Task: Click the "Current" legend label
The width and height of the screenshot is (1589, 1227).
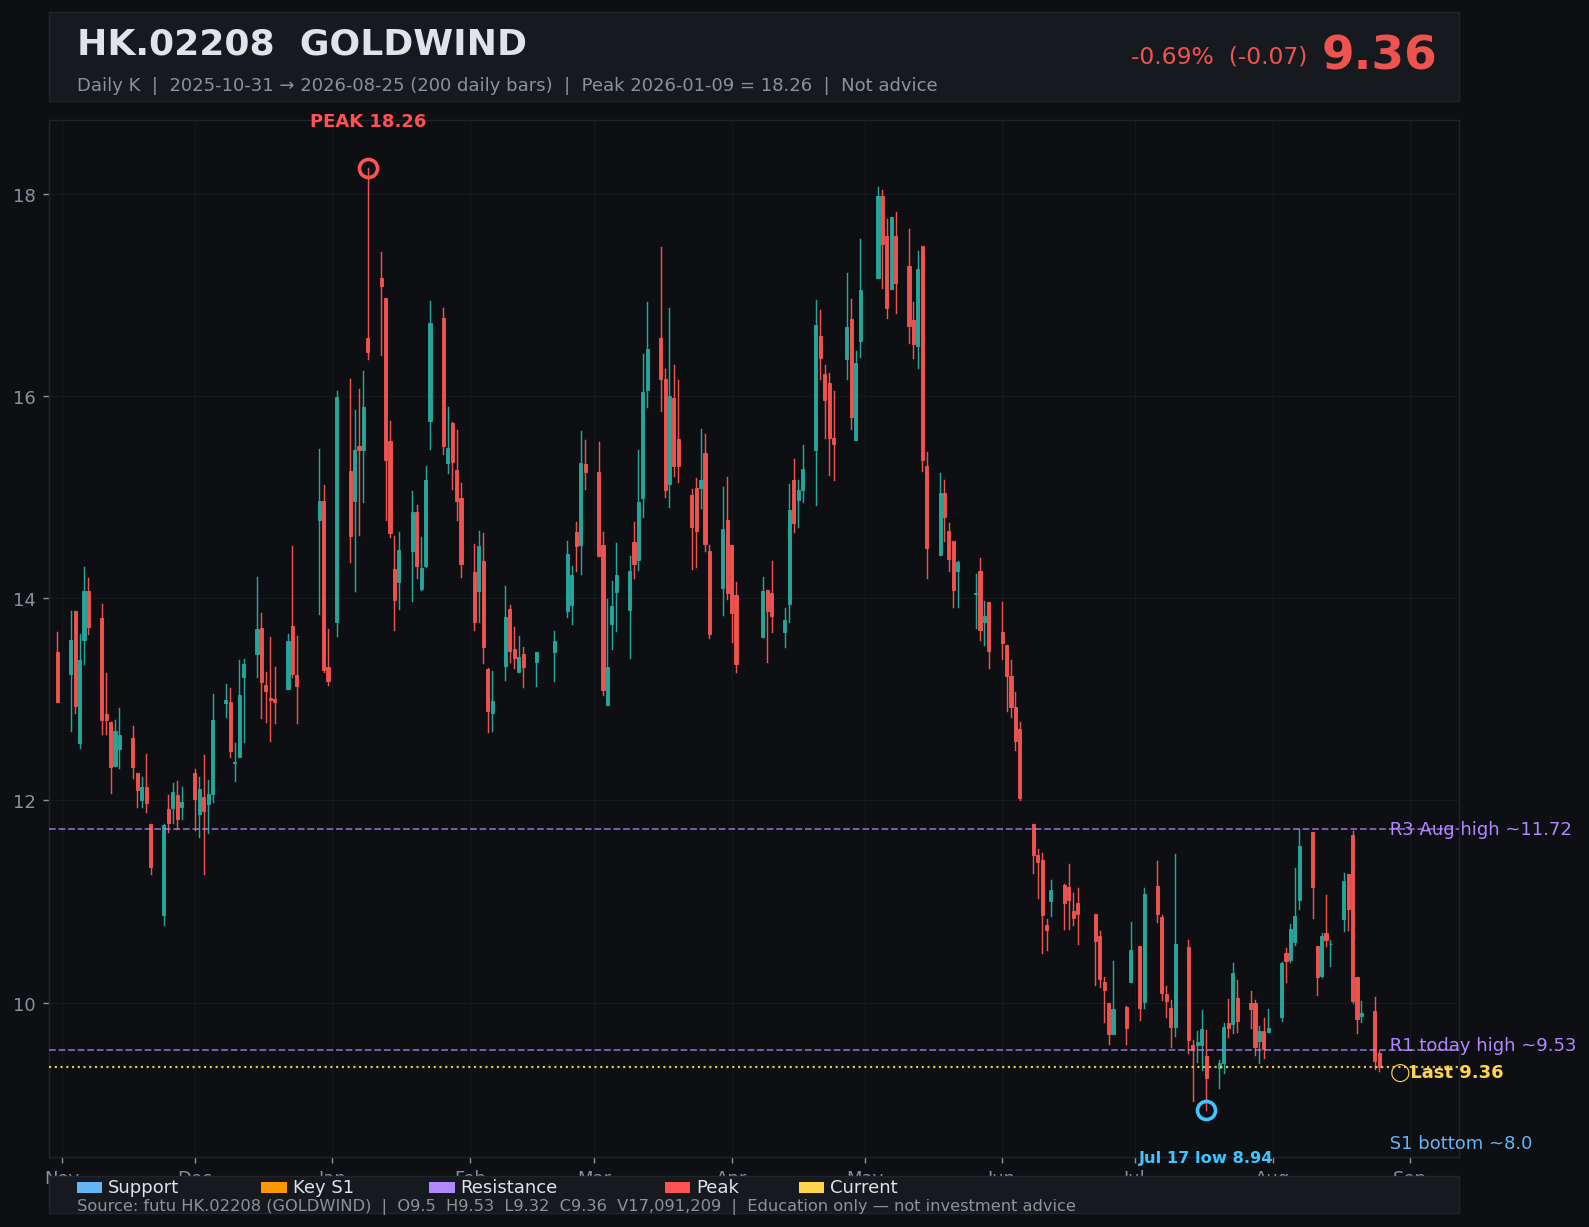Action: (x=863, y=1187)
